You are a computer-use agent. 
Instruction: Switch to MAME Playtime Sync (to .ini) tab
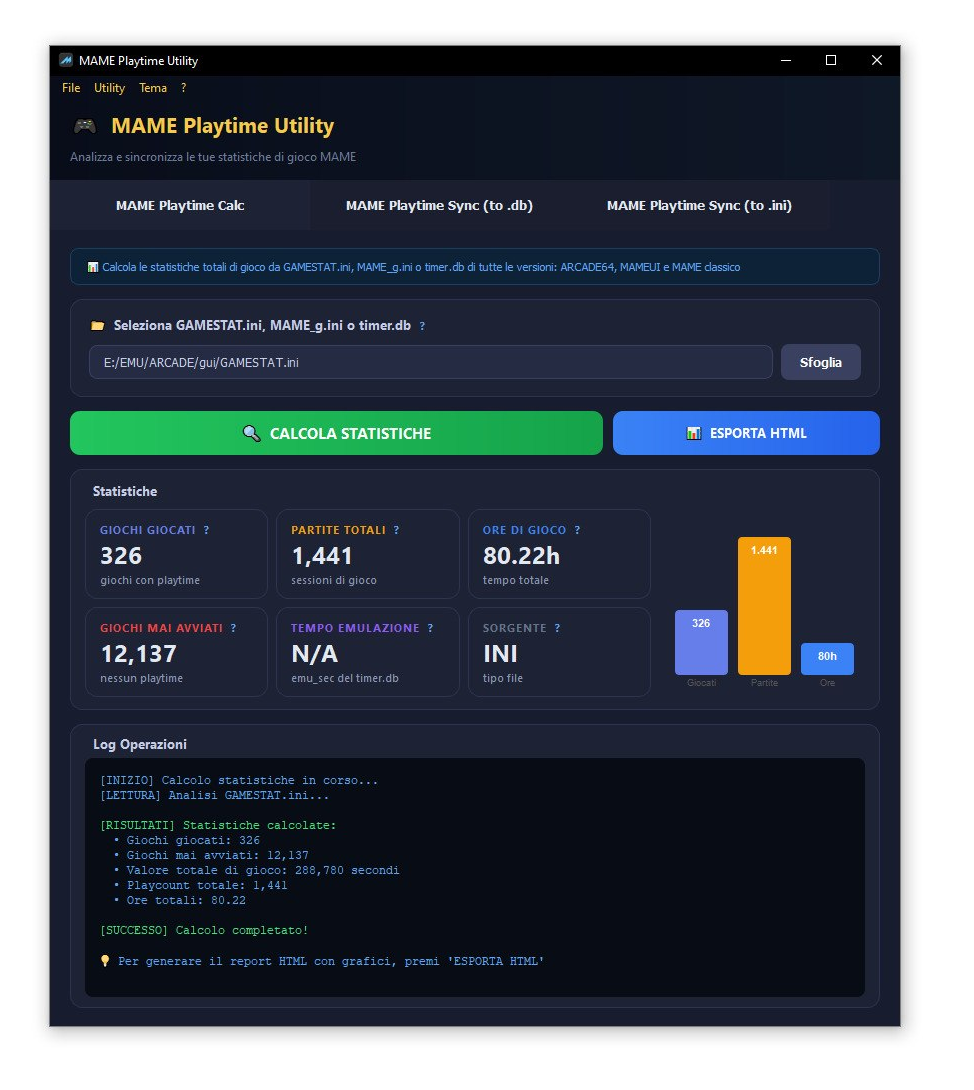tap(699, 206)
